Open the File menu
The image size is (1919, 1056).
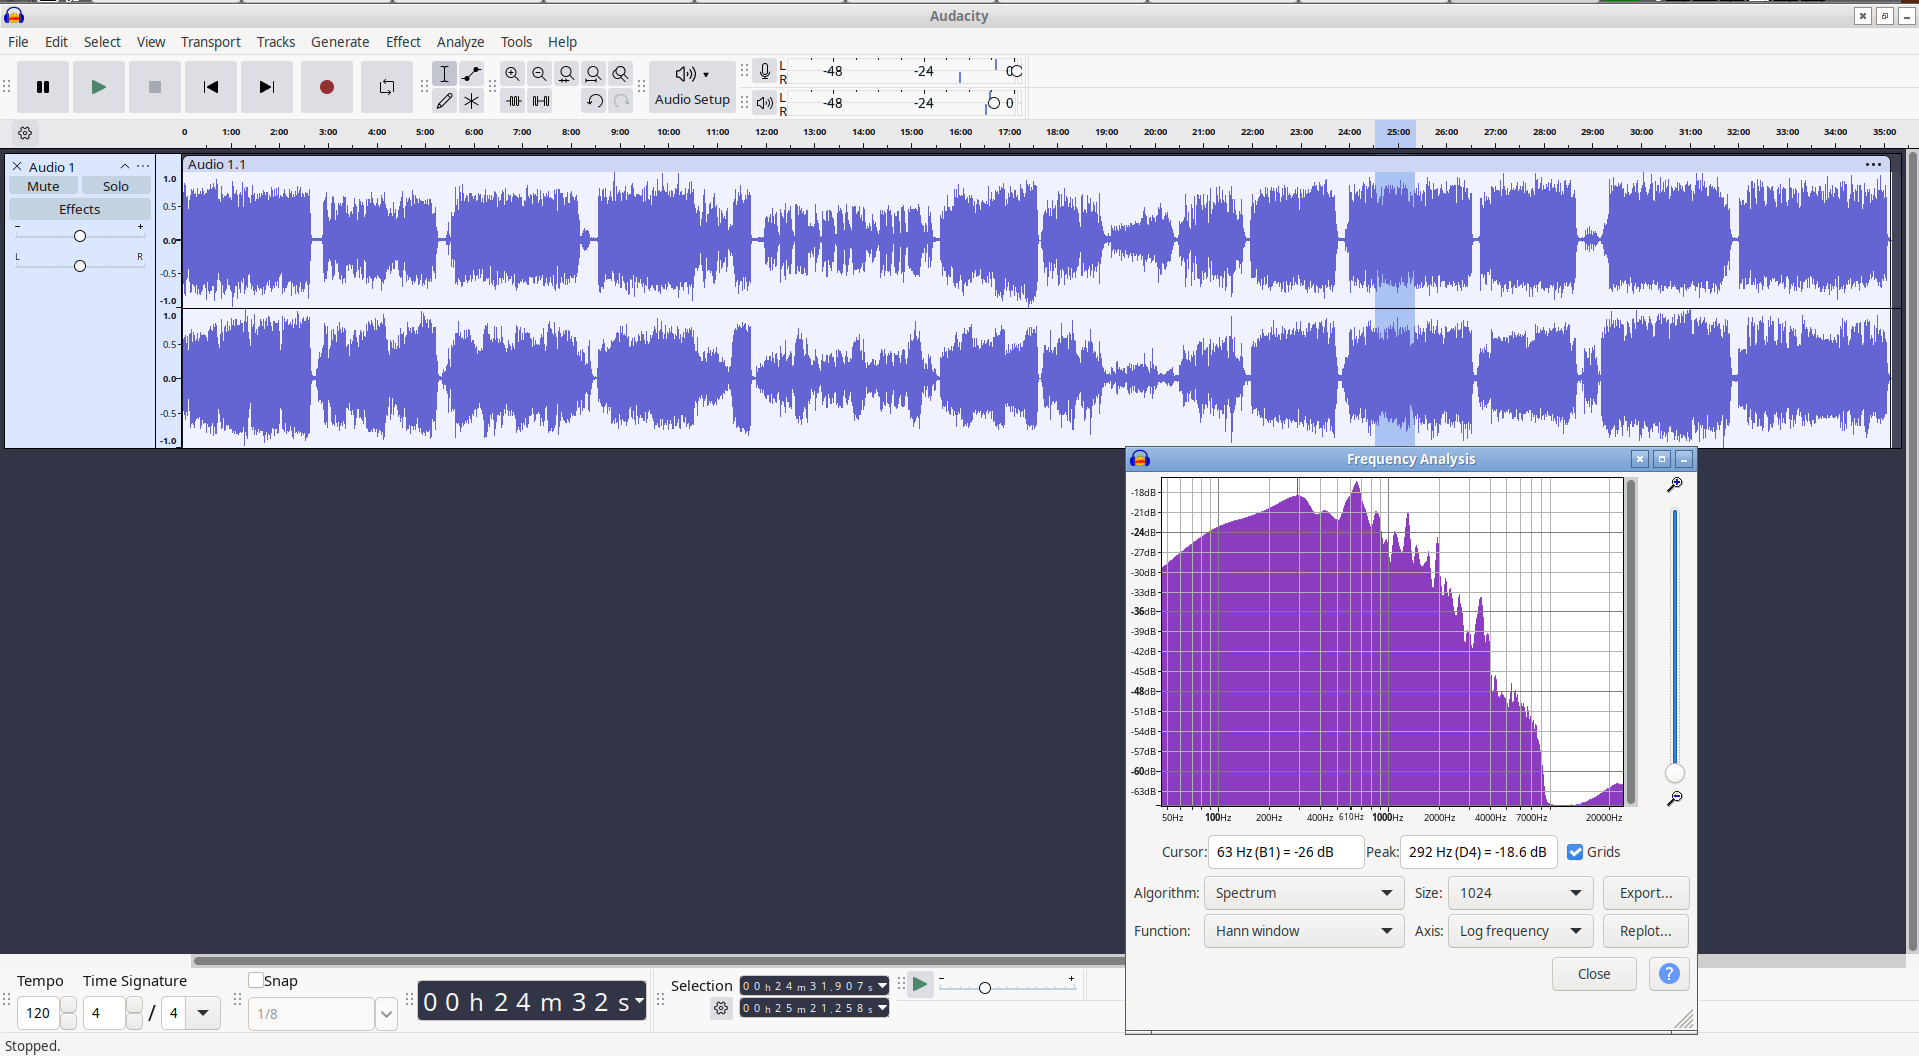18,42
